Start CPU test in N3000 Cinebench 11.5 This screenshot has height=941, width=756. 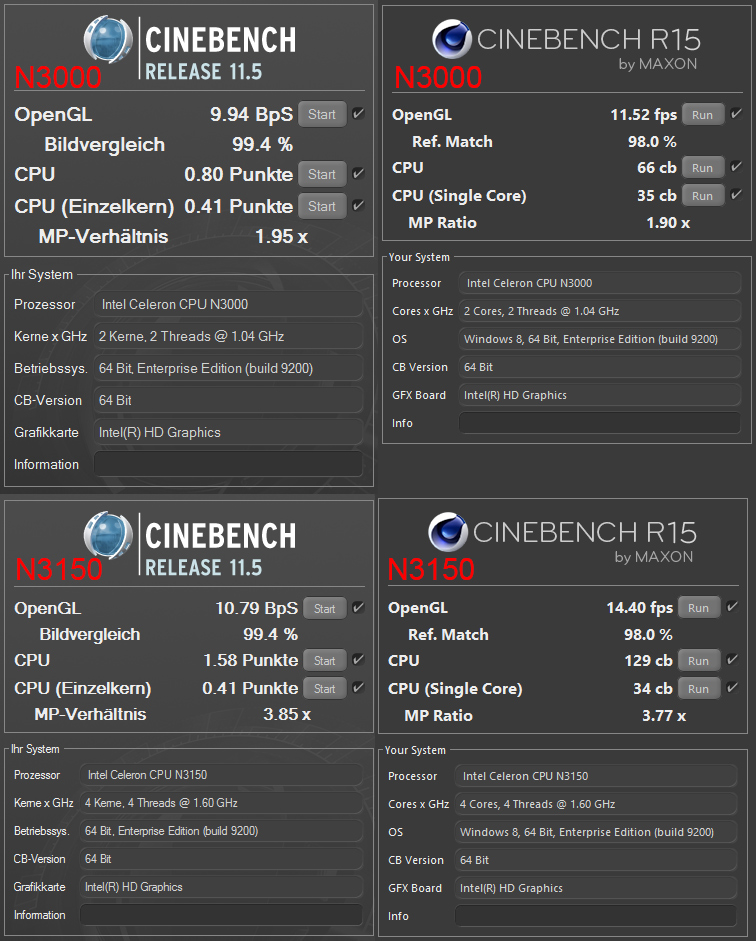322,174
